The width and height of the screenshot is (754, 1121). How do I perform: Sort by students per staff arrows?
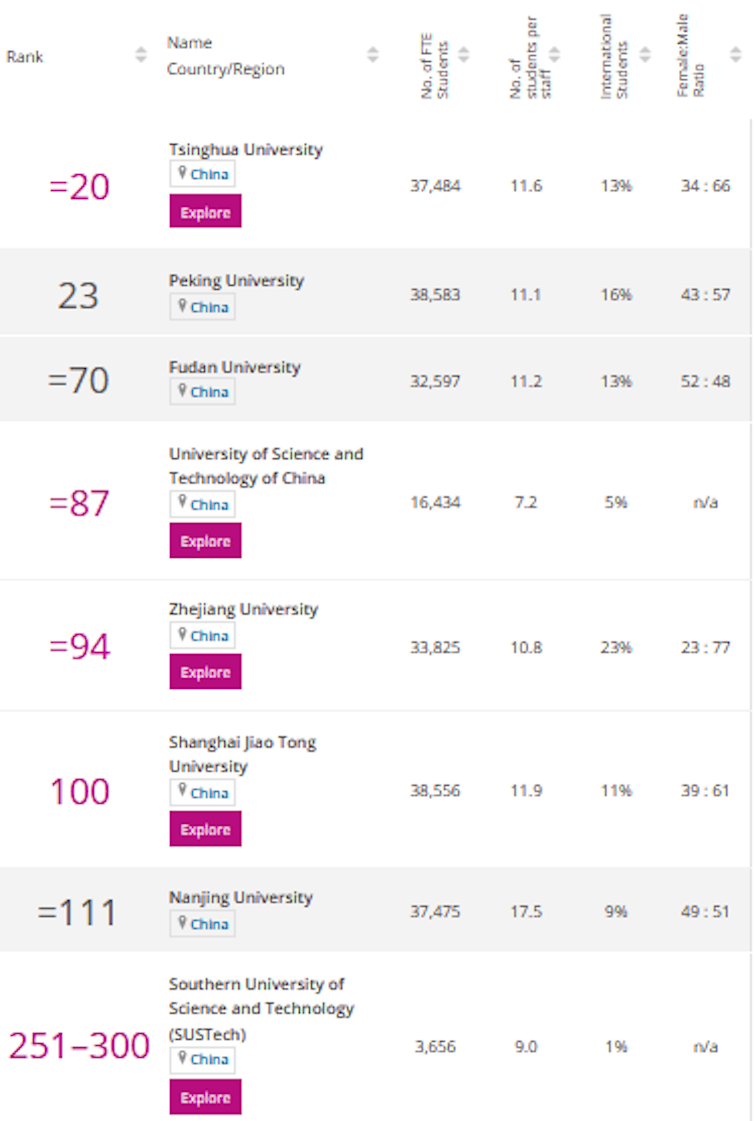tap(554, 54)
